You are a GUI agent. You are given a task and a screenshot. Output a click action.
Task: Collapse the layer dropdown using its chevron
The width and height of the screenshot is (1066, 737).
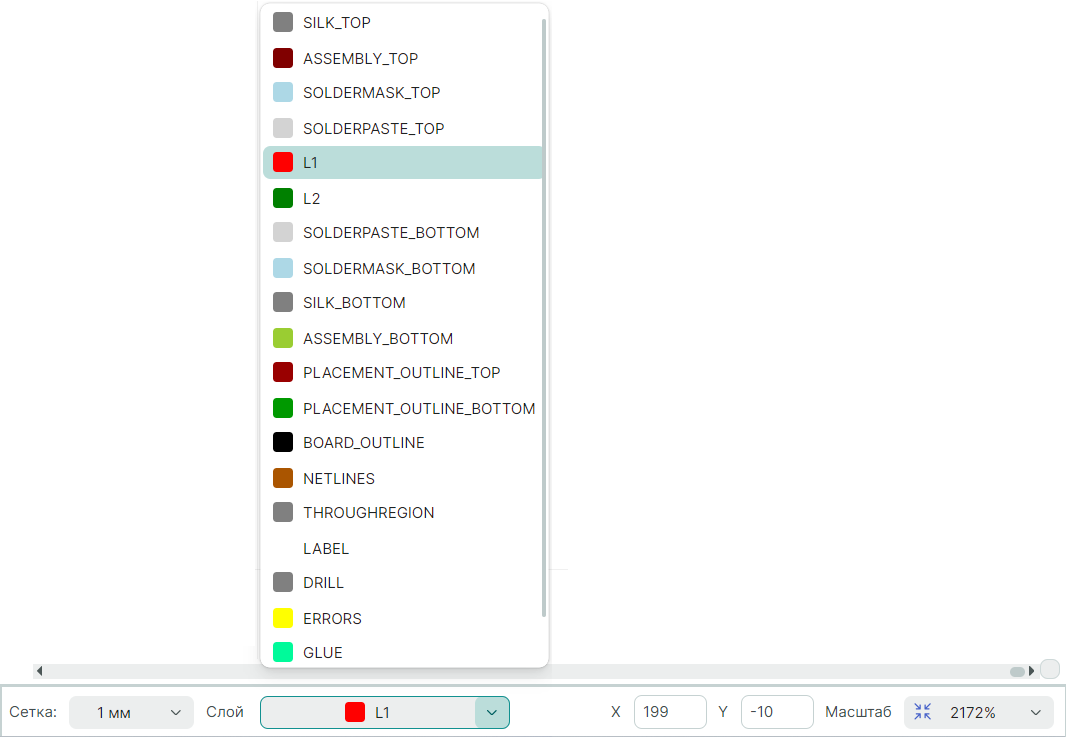pos(492,713)
